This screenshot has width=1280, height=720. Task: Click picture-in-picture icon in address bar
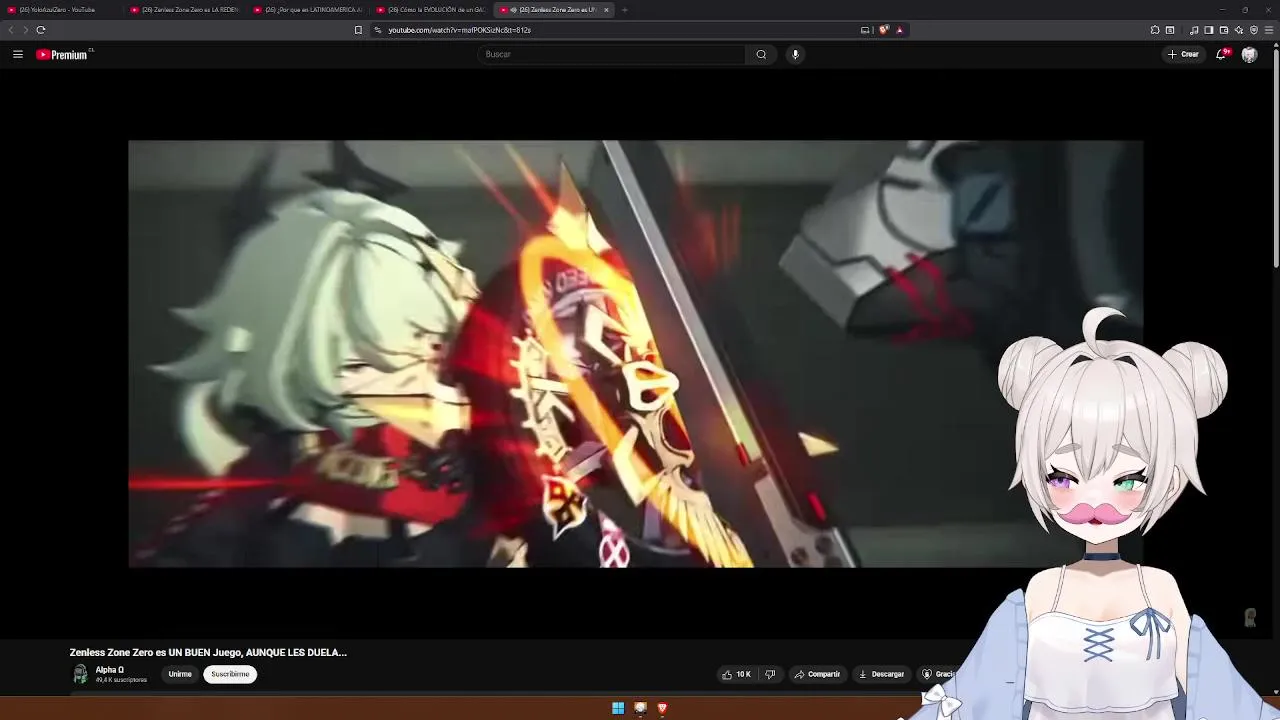click(865, 30)
